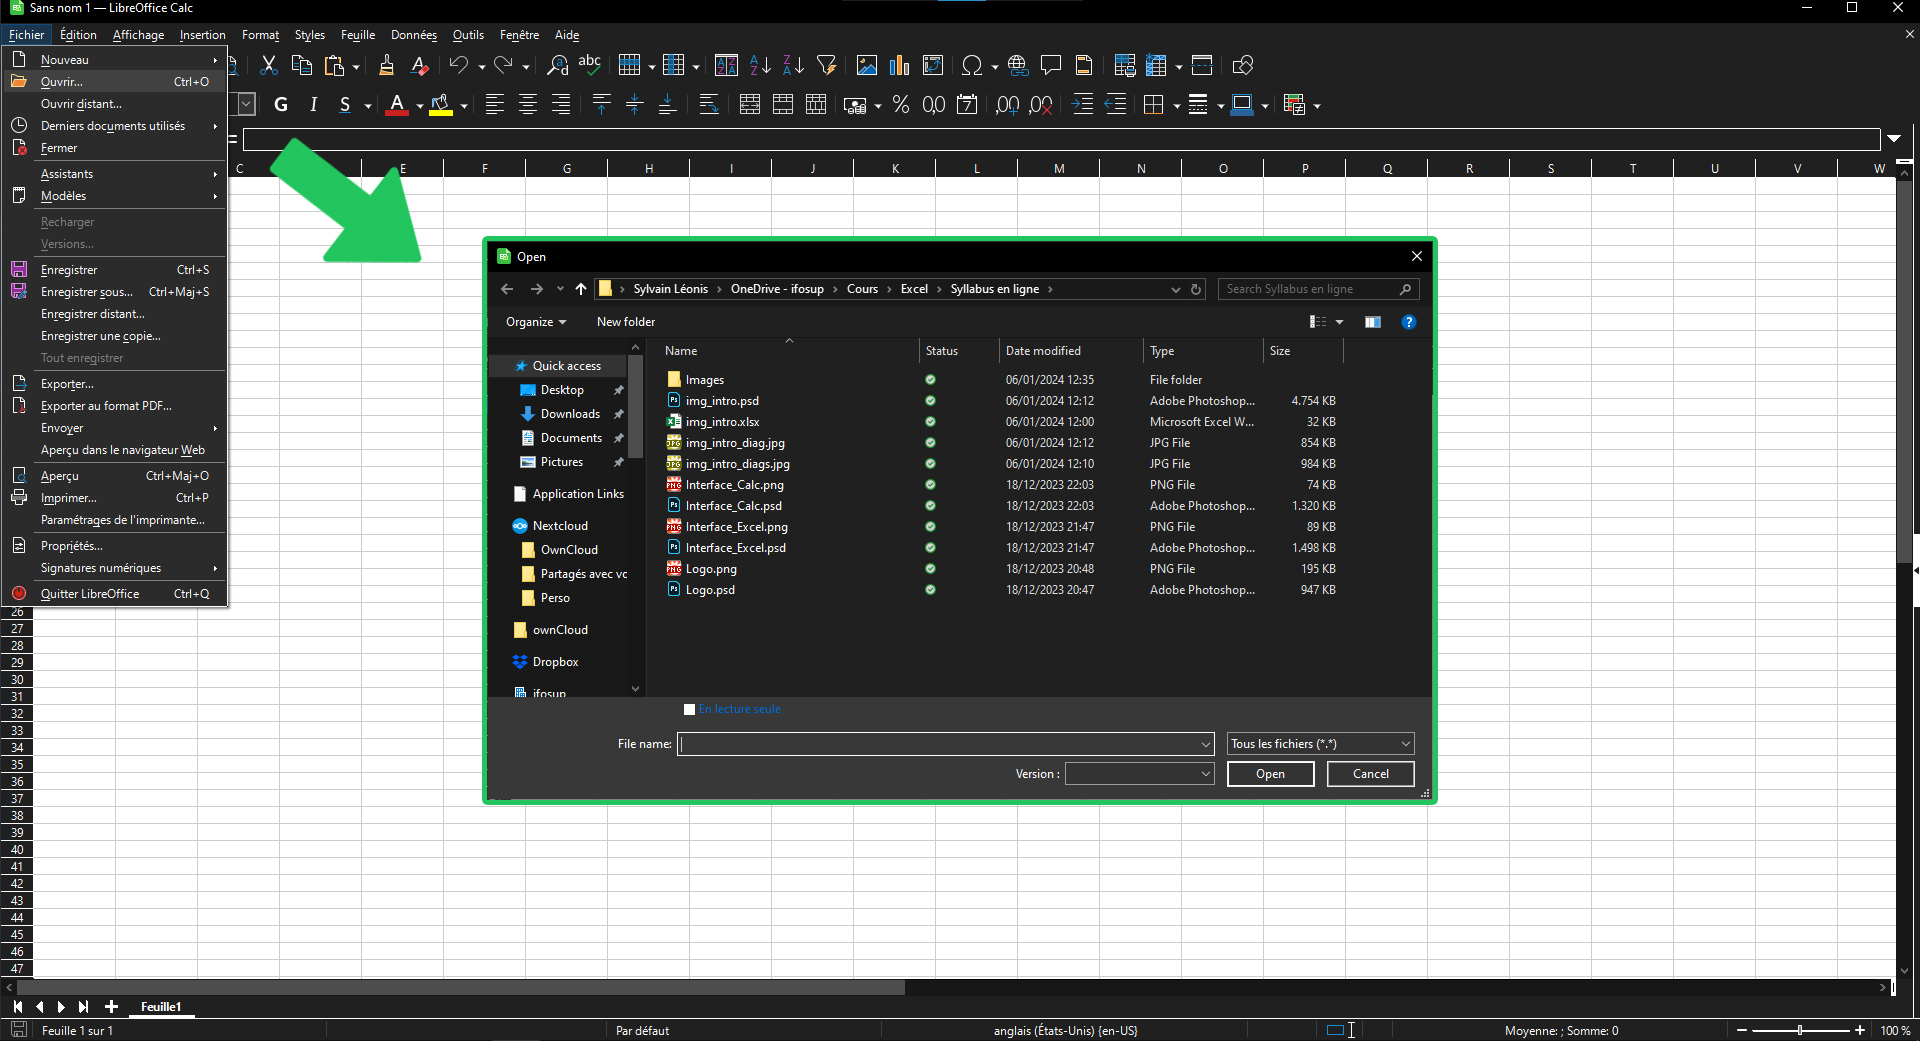The image size is (1920, 1041).
Task: Expand the Version combo box
Action: click(x=1139, y=774)
